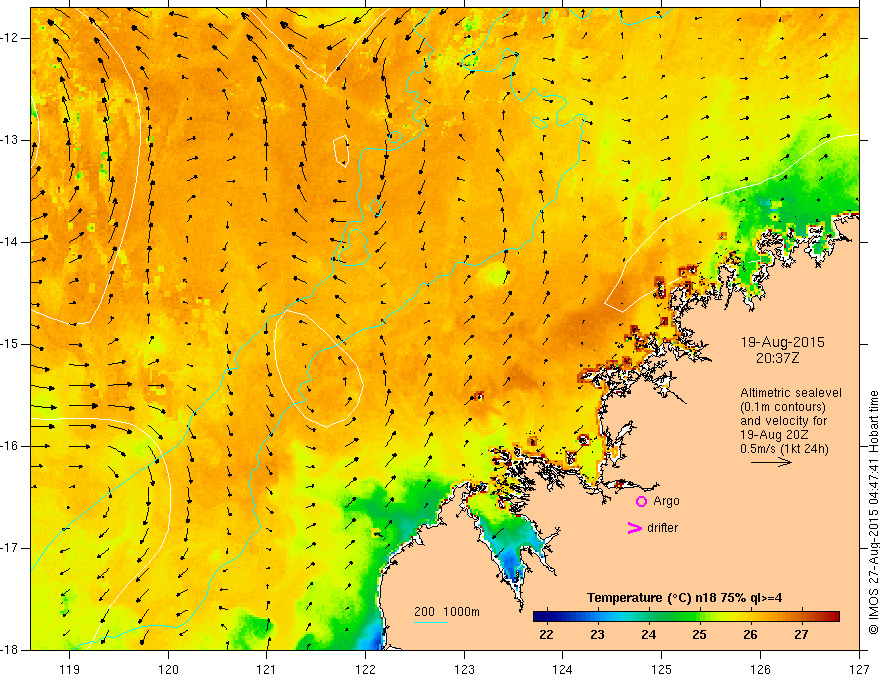Click the longitude axis label 126
The height and width of the screenshot is (680, 880).
point(760,669)
